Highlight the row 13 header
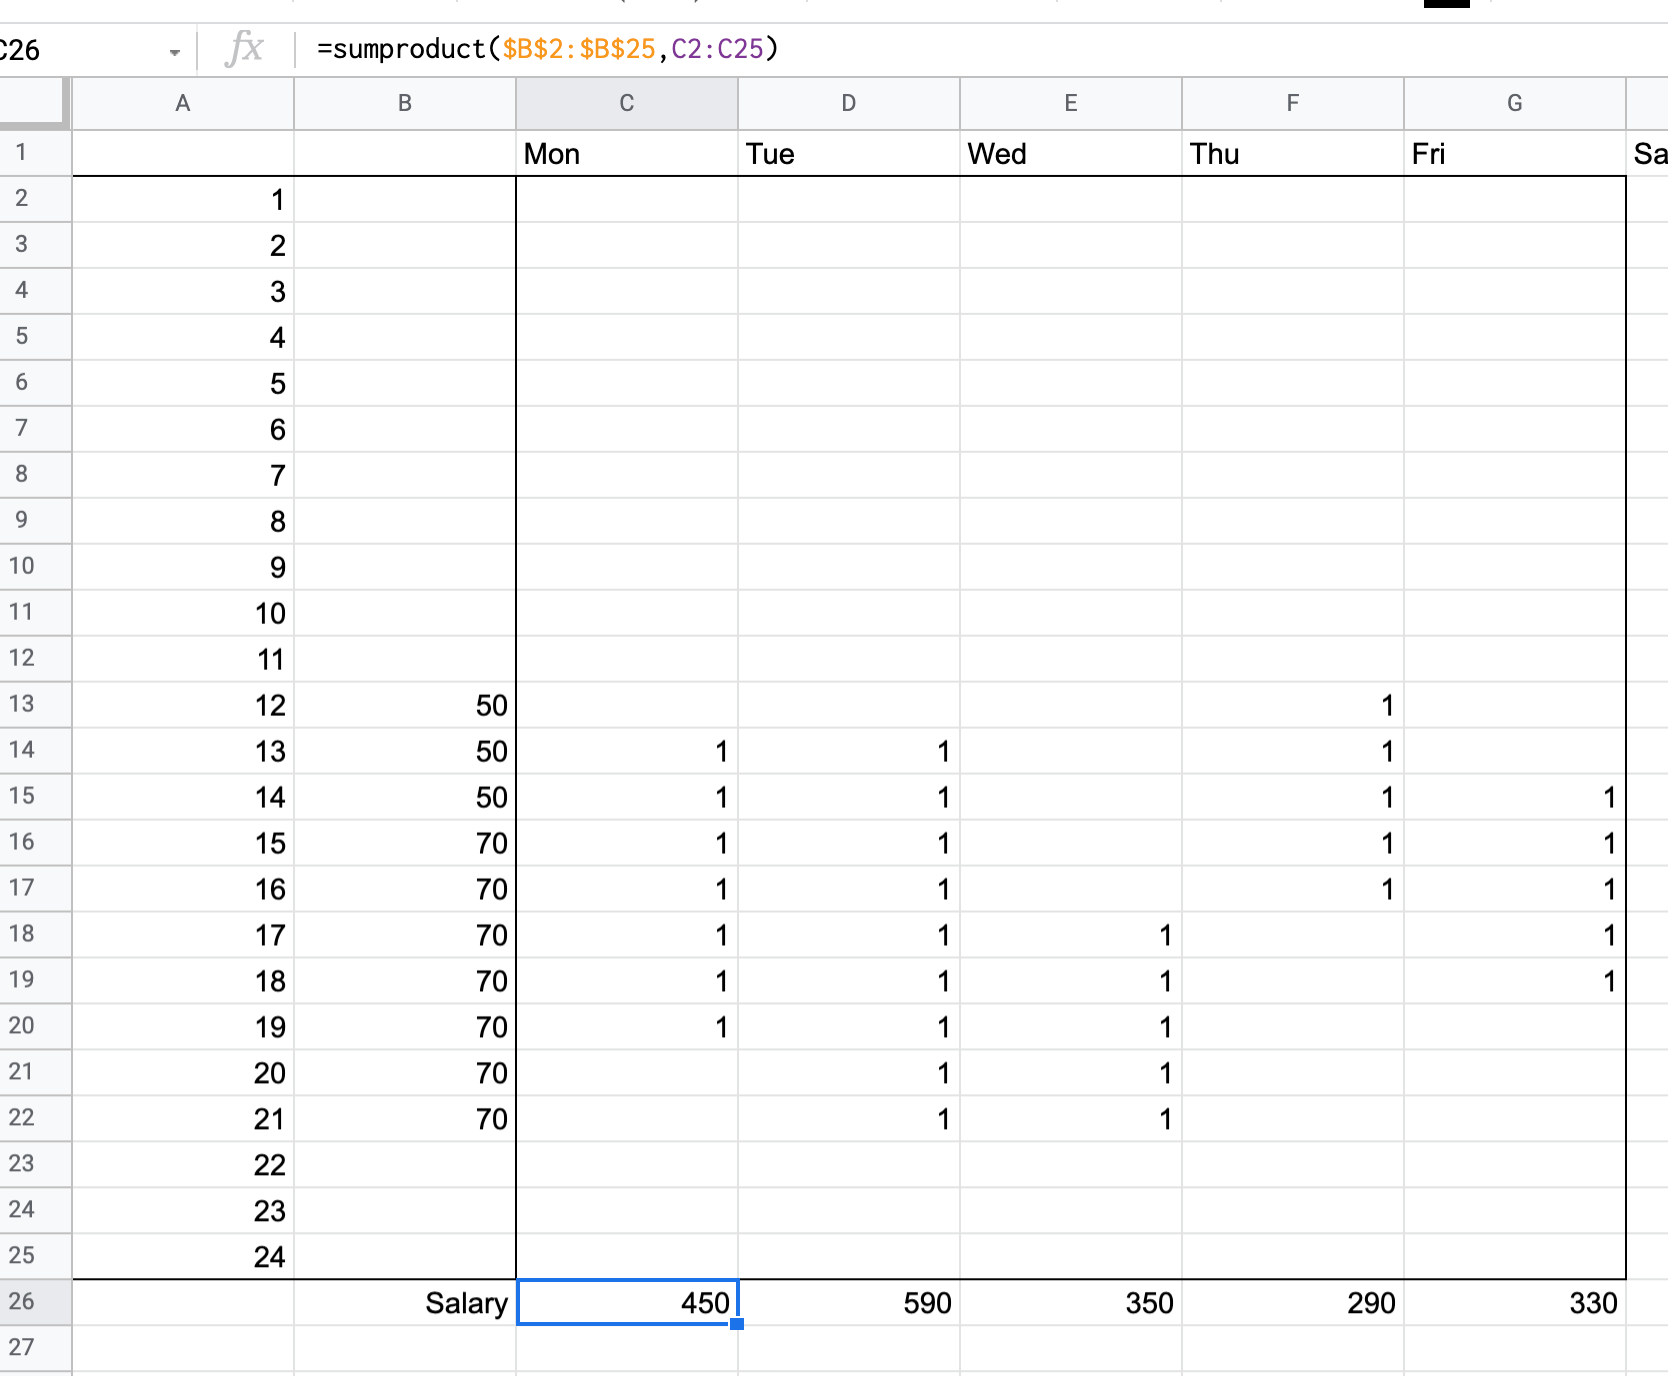This screenshot has height=1376, width=1668. coord(22,704)
